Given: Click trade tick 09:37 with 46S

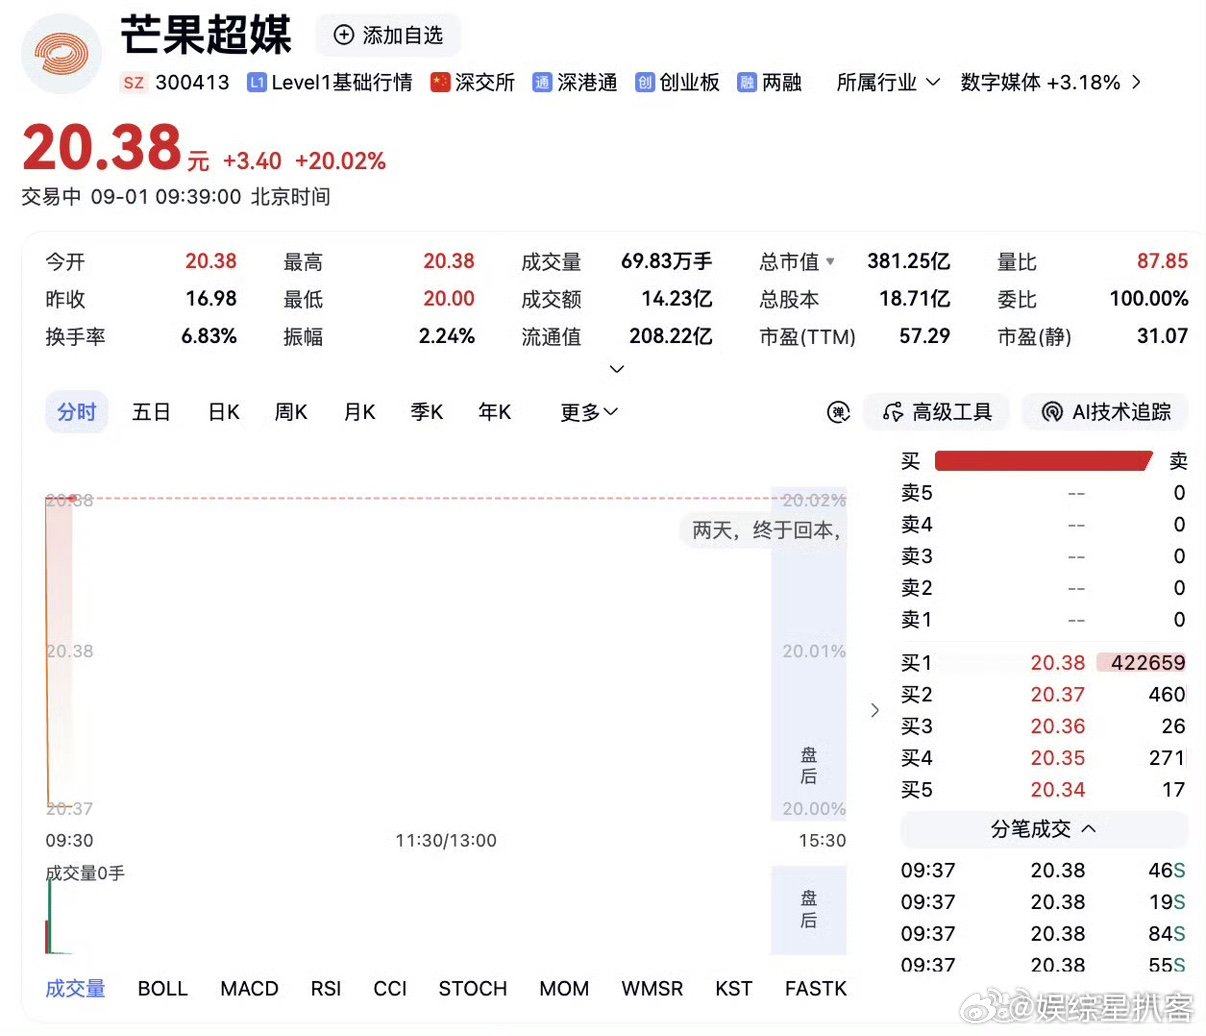Looking at the screenshot, I should pyautogui.click(x=1043, y=871).
